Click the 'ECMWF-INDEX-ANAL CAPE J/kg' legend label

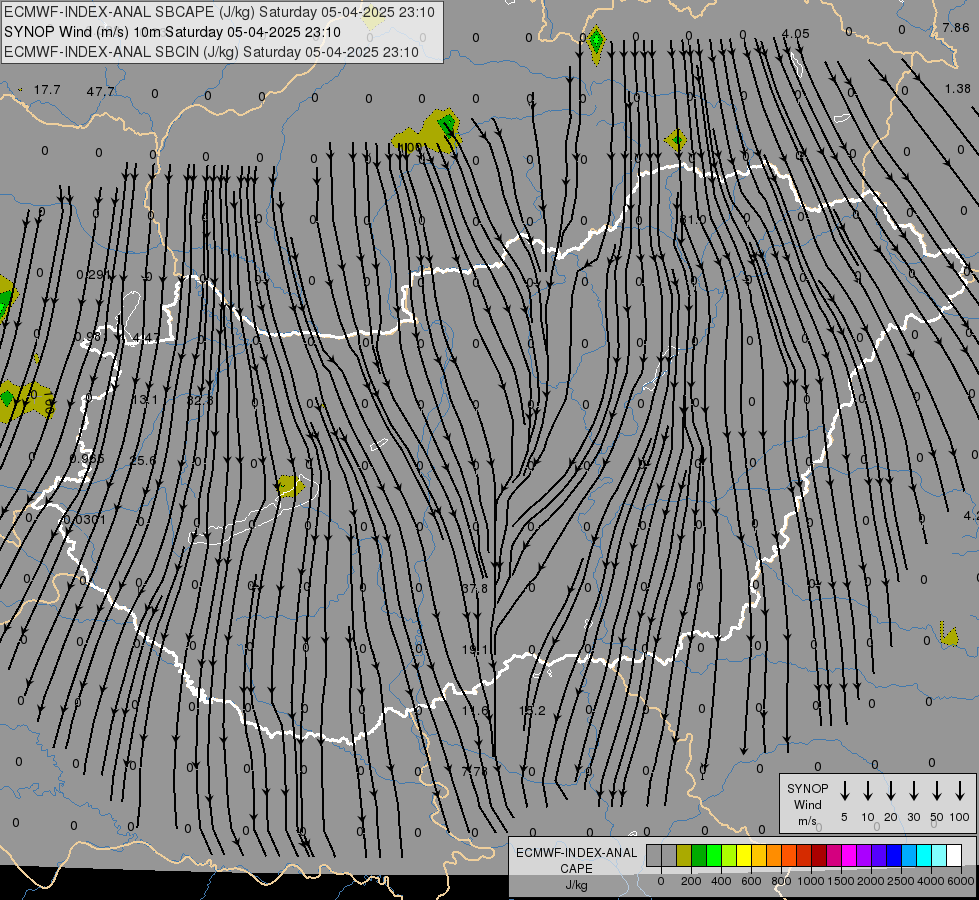(576, 868)
